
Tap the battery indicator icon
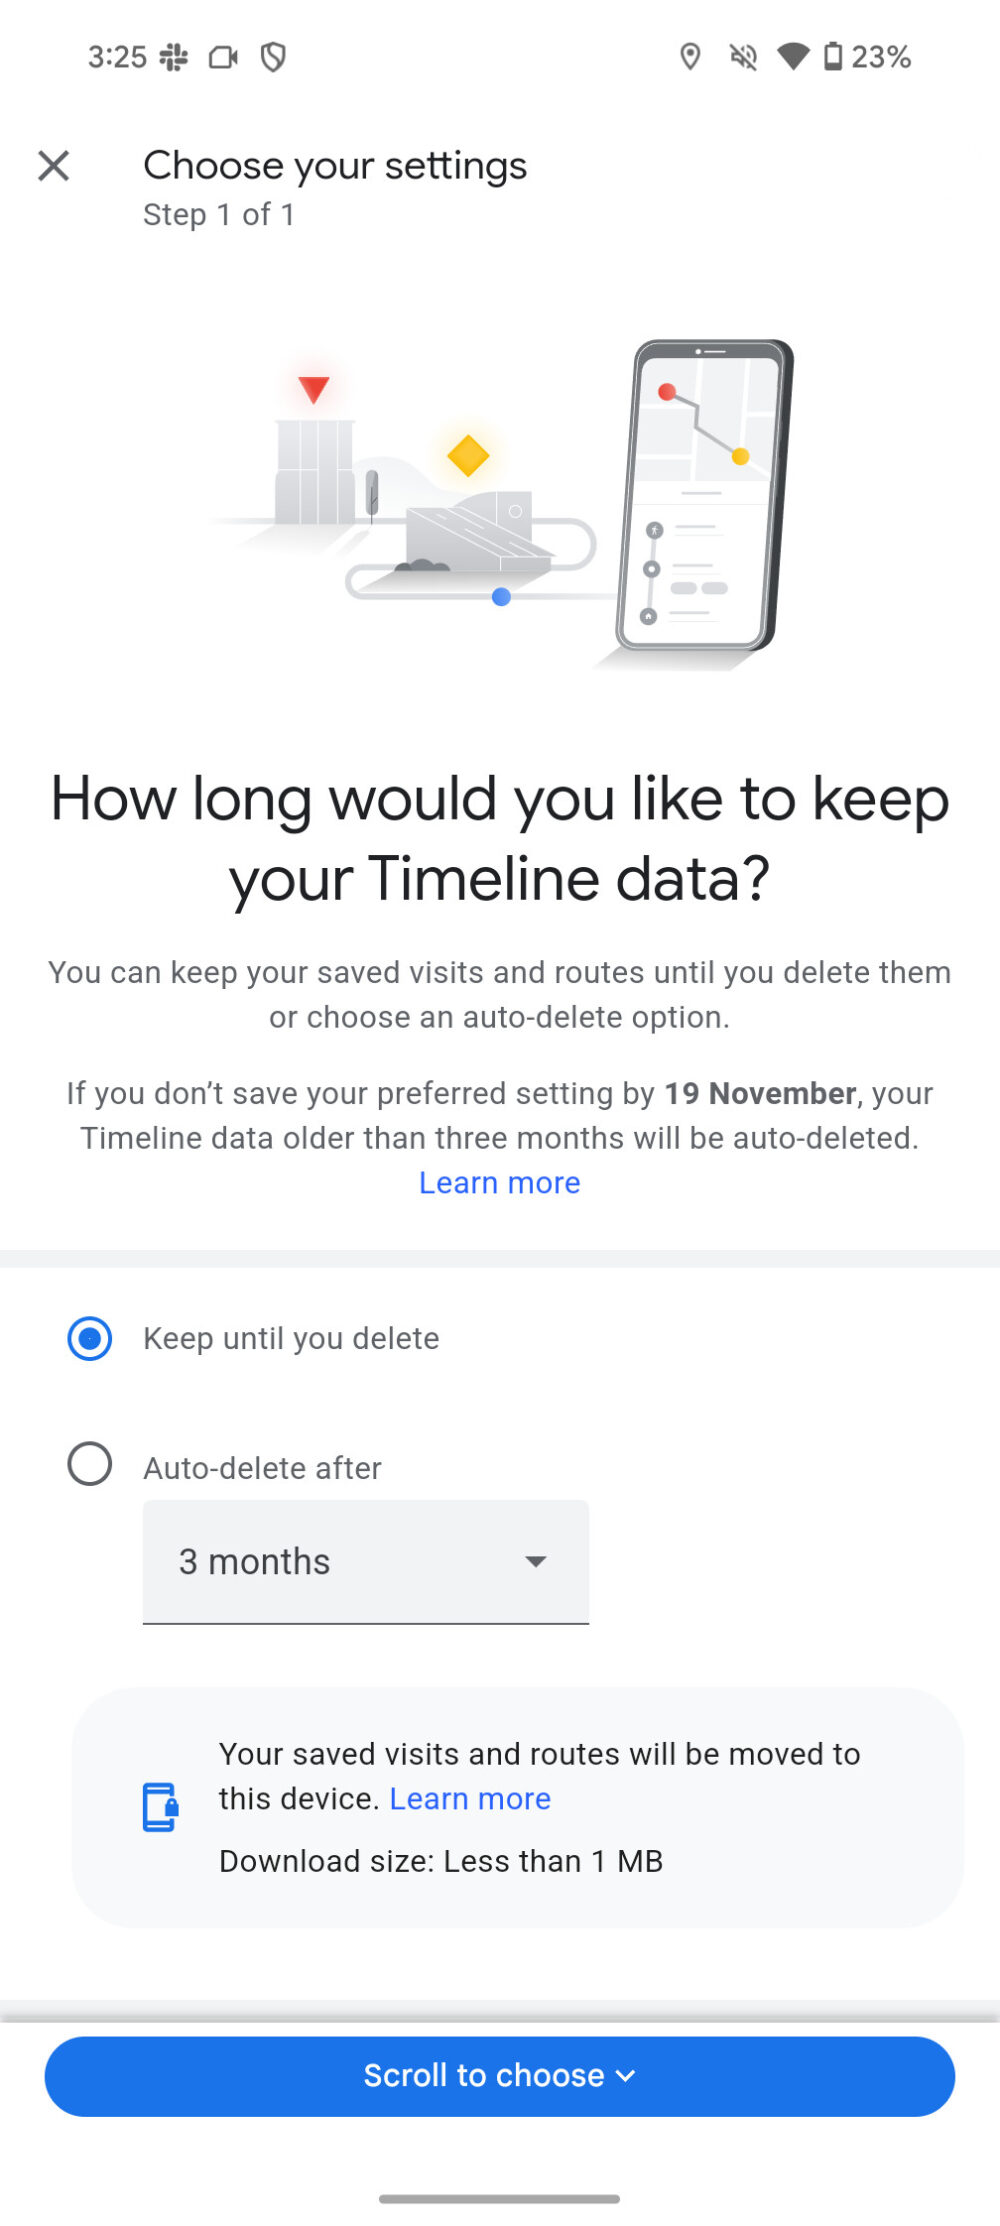tap(836, 57)
